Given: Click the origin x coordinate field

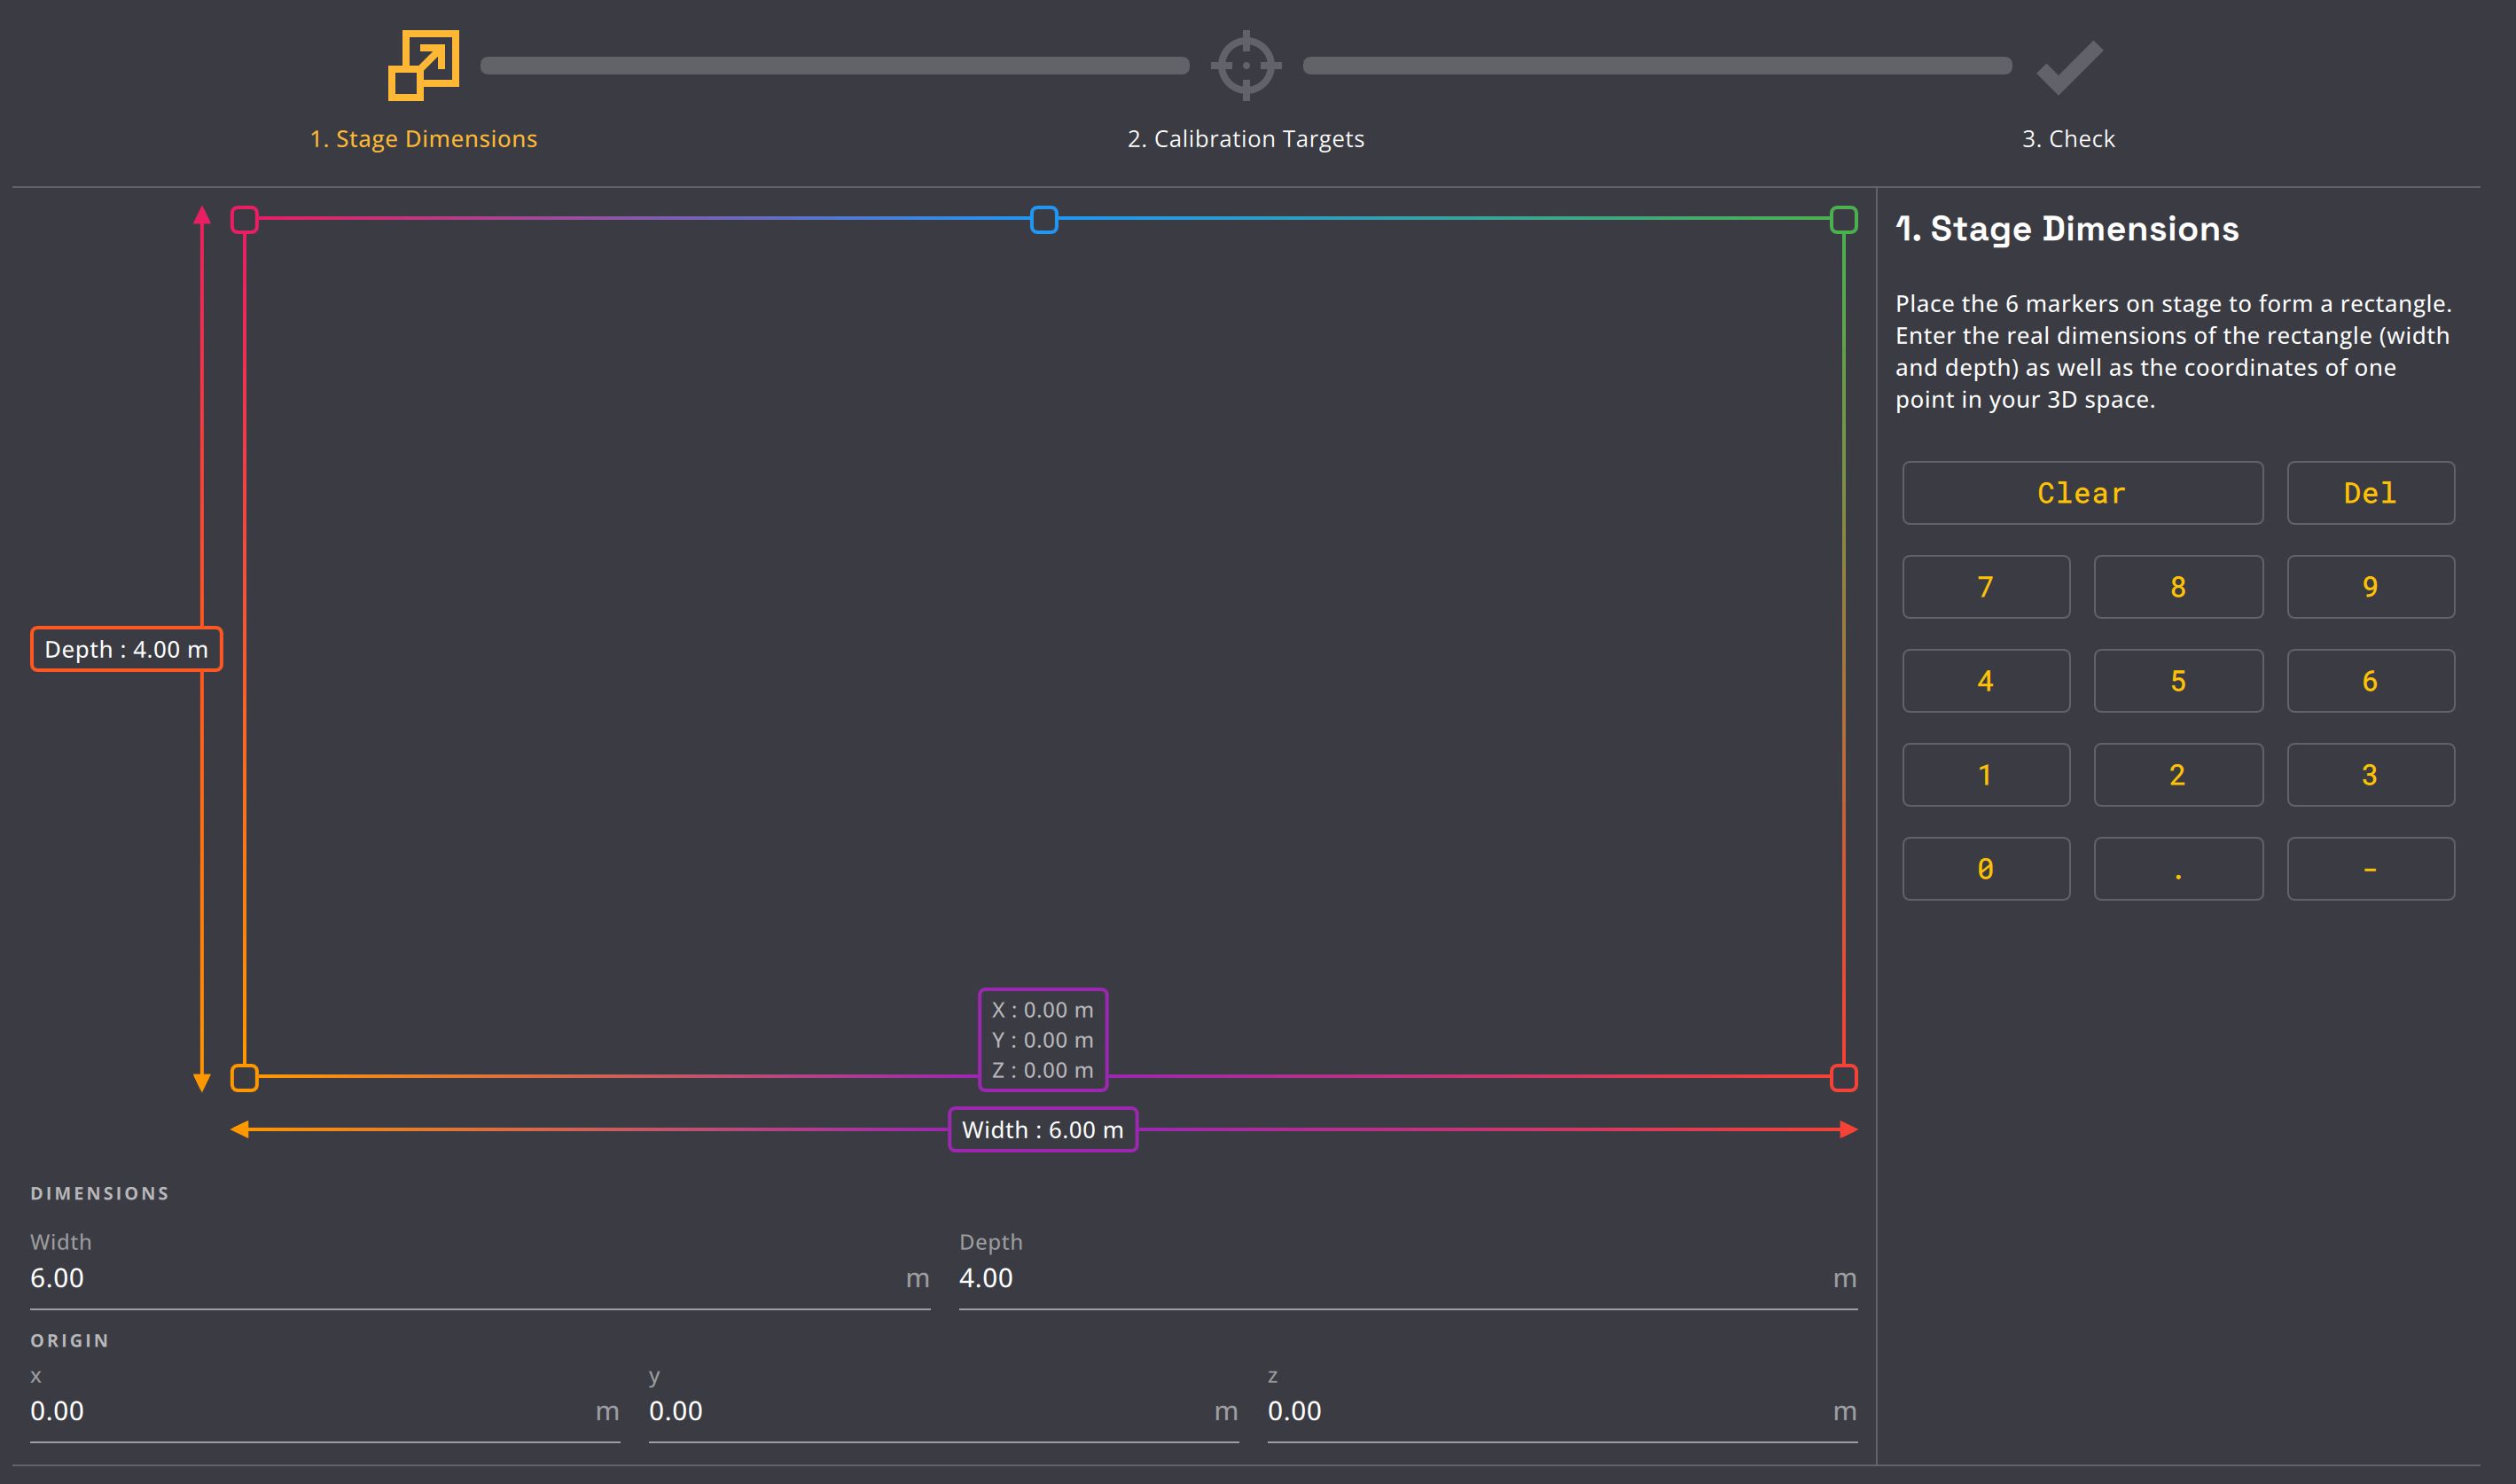Looking at the screenshot, I should pyautogui.click(x=310, y=1411).
